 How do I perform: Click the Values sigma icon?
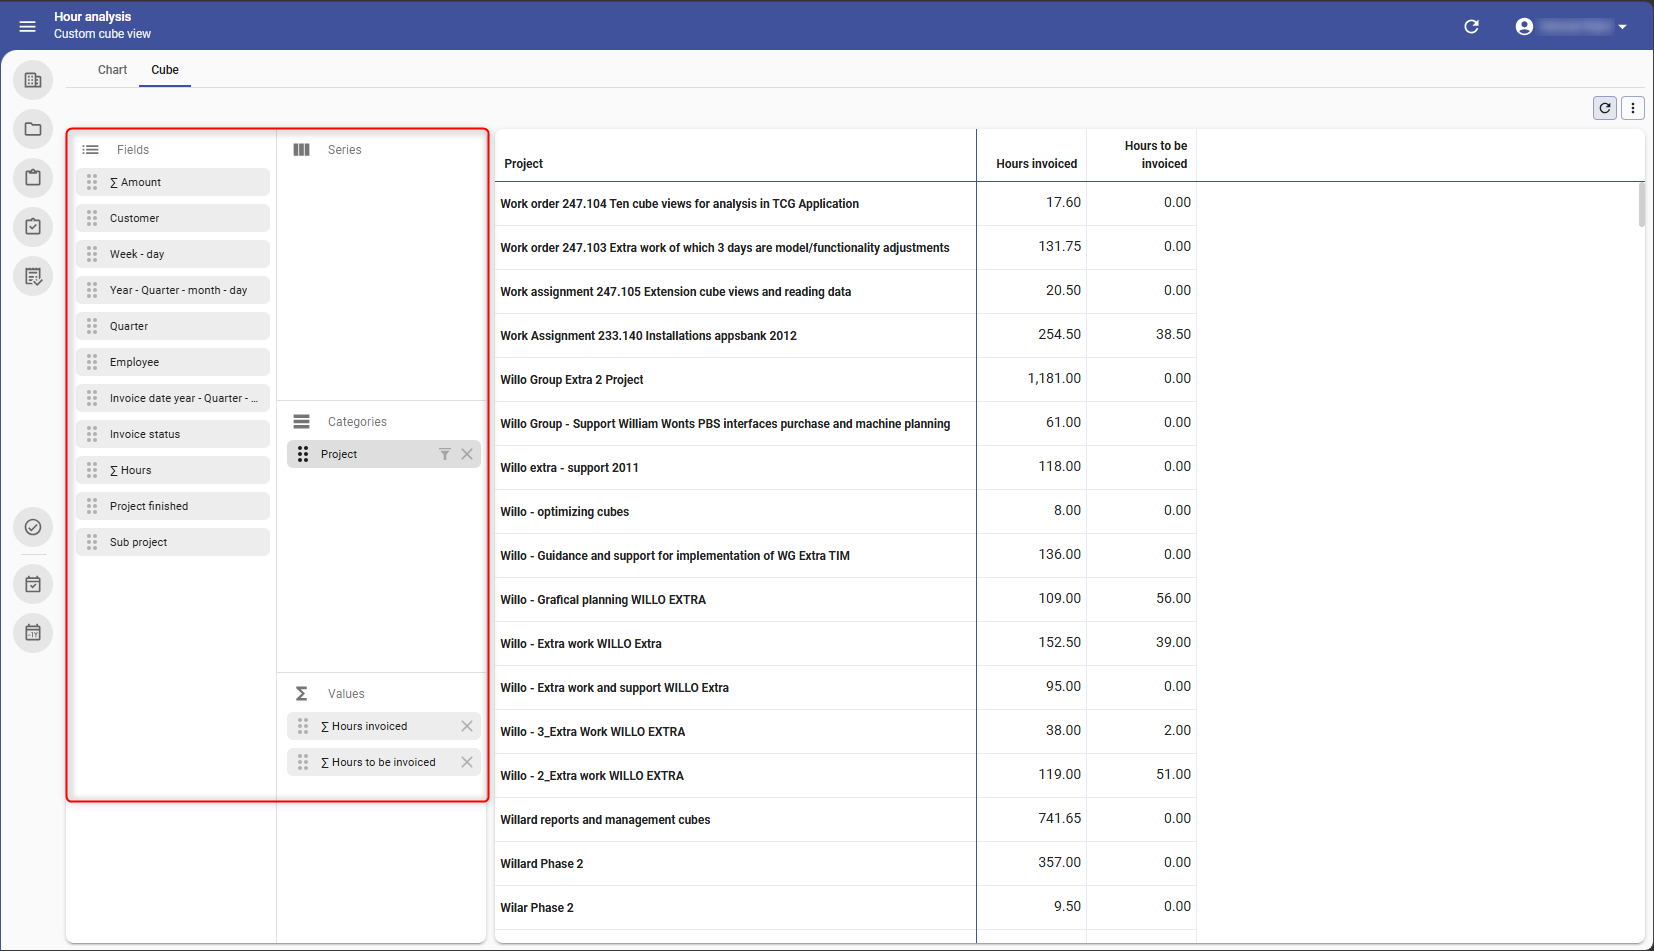point(301,694)
